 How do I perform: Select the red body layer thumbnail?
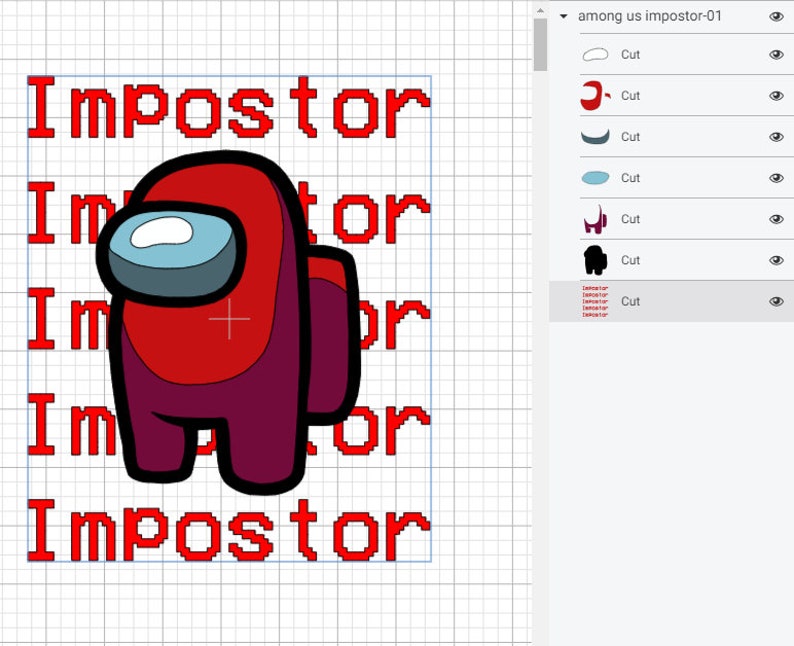click(x=596, y=95)
